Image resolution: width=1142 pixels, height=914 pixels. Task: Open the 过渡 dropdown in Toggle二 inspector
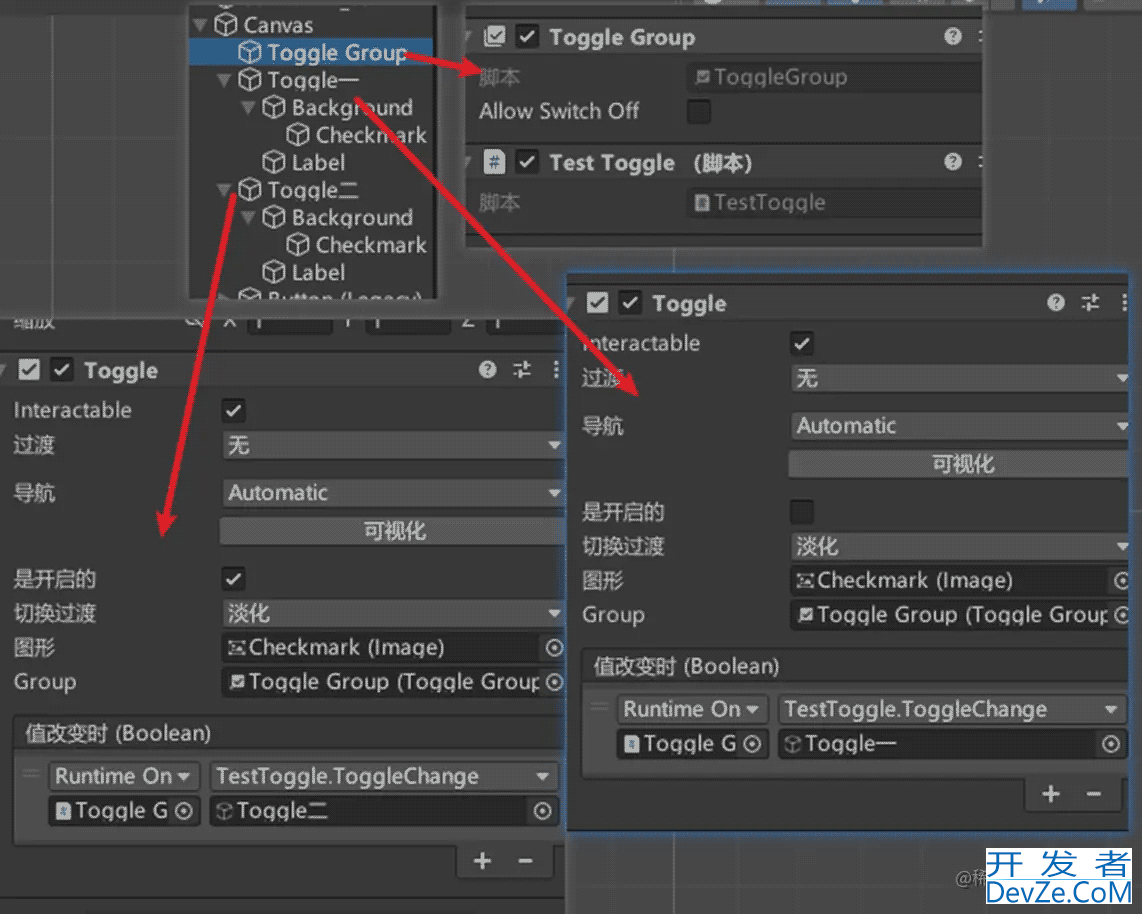pyautogui.click(x=393, y=445)
